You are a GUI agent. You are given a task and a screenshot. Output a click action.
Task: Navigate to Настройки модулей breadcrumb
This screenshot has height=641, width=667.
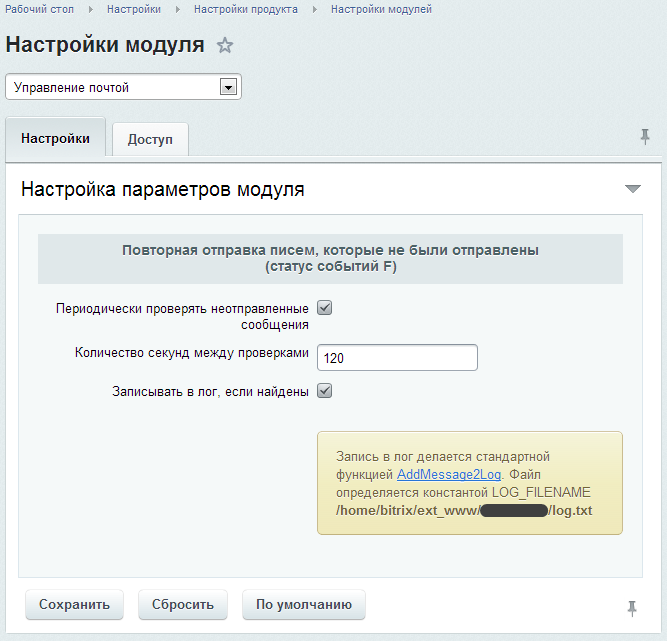pyautogui.click(x=381, y=9)
